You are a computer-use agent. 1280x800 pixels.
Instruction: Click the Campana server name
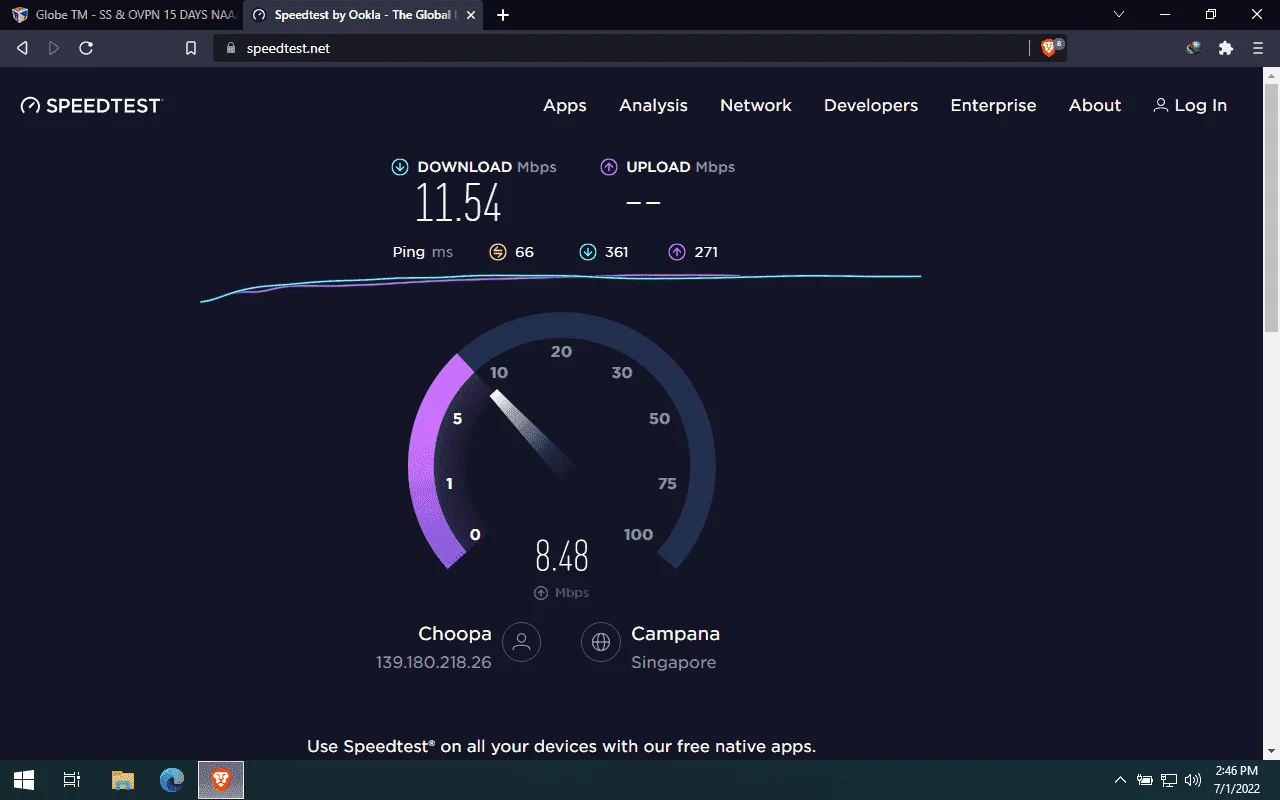pos(675,634)
